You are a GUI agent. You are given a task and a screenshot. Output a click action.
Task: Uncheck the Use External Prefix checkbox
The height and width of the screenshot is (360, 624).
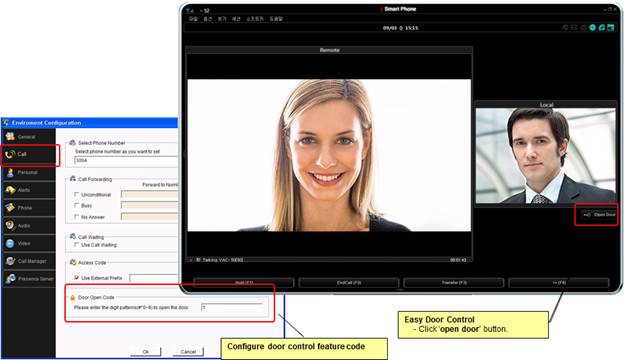coord(76,278)
